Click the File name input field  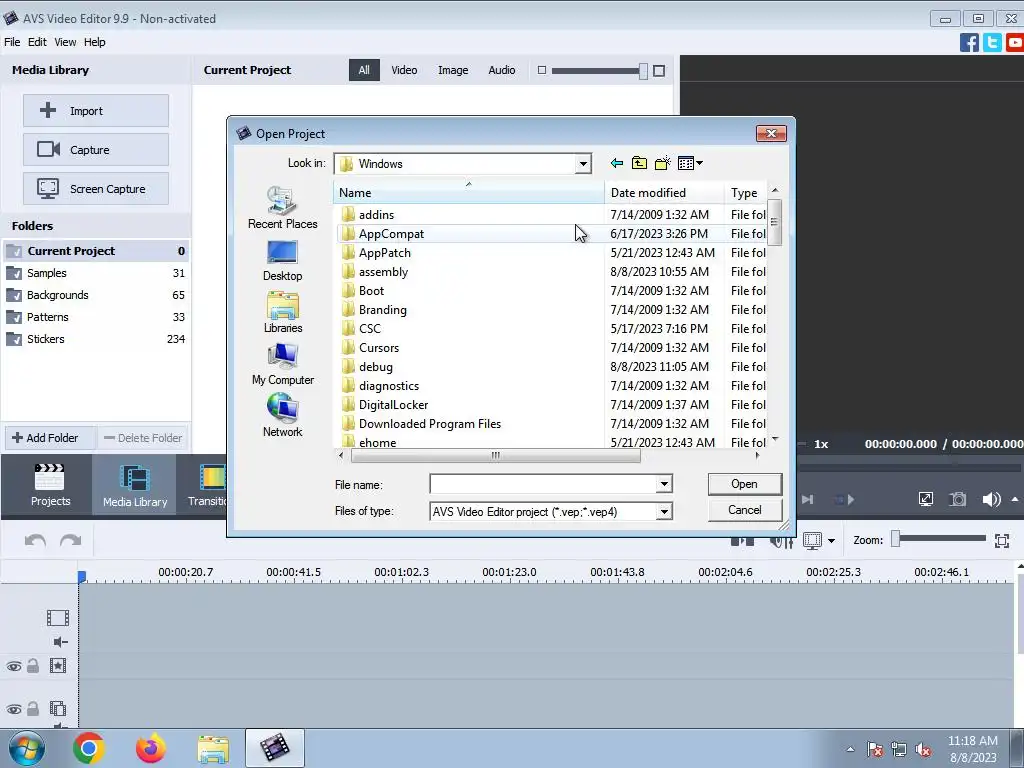[x=543, y=484]
